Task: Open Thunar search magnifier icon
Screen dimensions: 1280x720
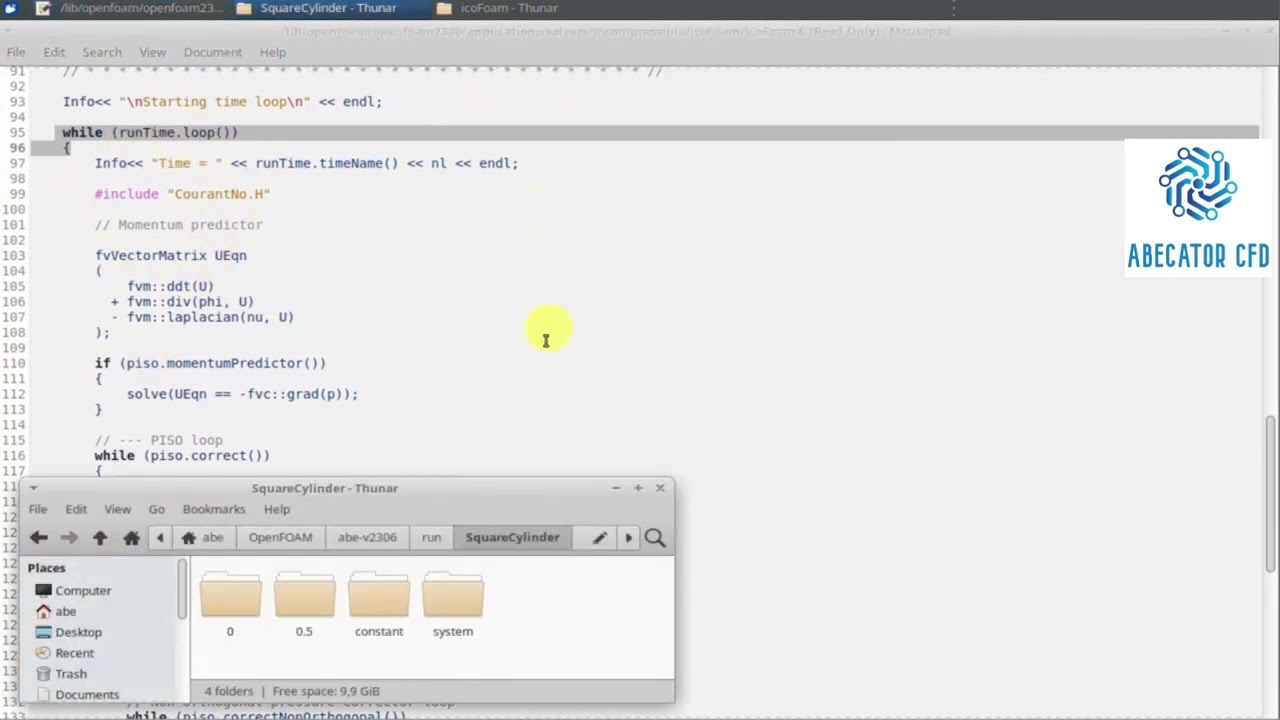Action: 655,538
